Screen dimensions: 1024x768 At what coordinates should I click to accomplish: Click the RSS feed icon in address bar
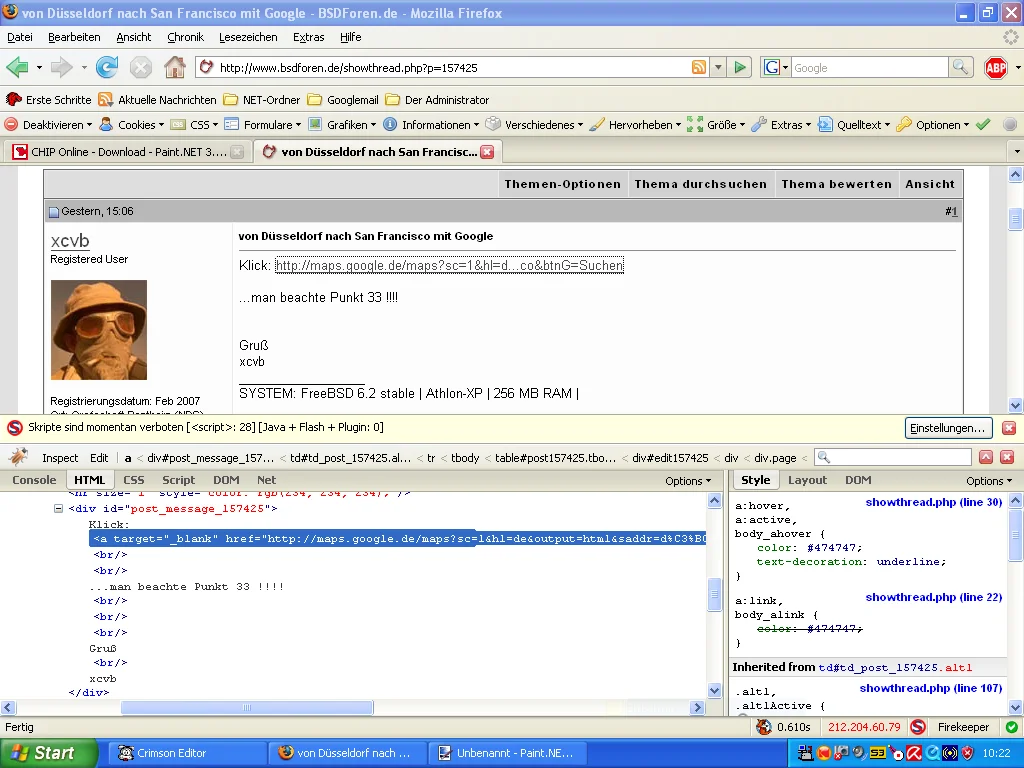699,67
